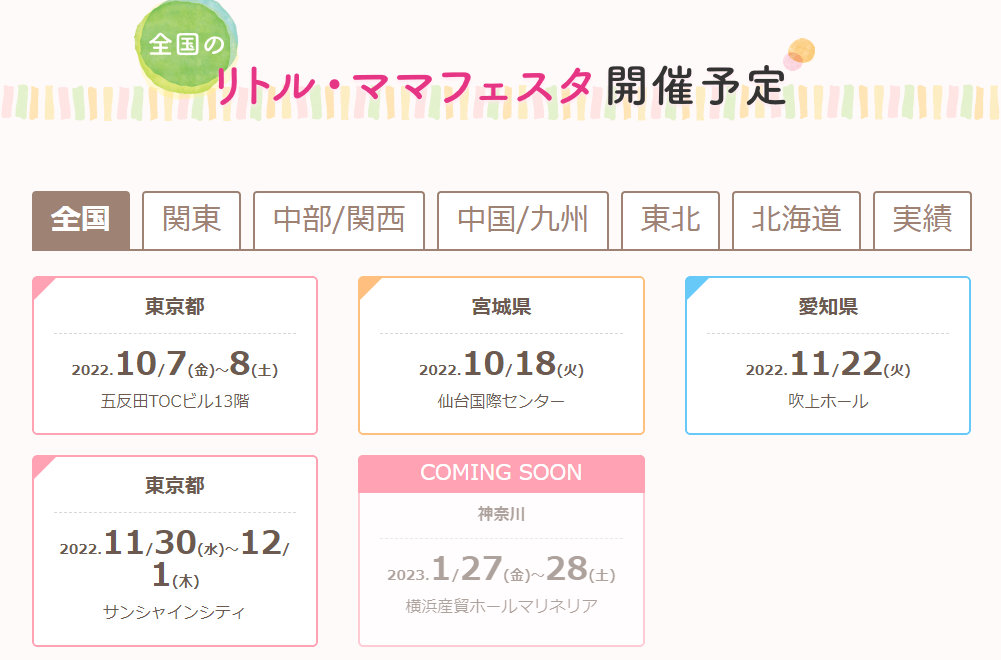Open the 宮城県 仙台国際センター event card

[x=501, y=356]
